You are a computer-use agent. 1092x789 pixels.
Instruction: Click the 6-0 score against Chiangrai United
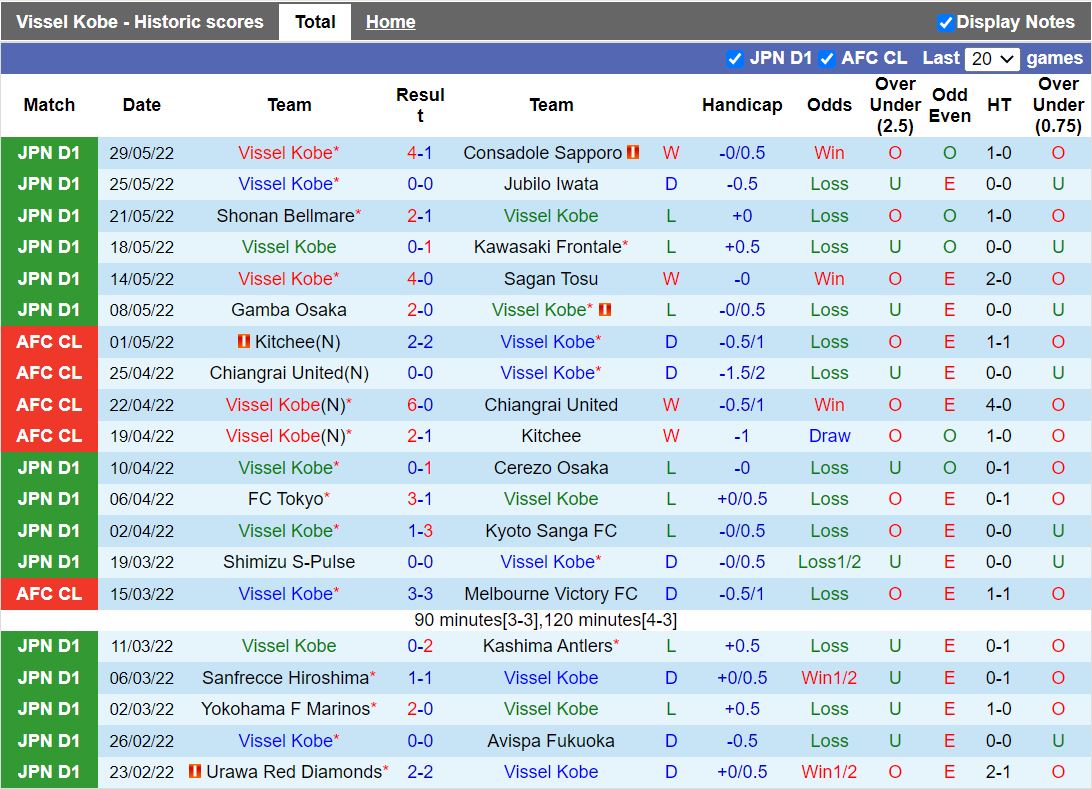(x=420, y=405)
